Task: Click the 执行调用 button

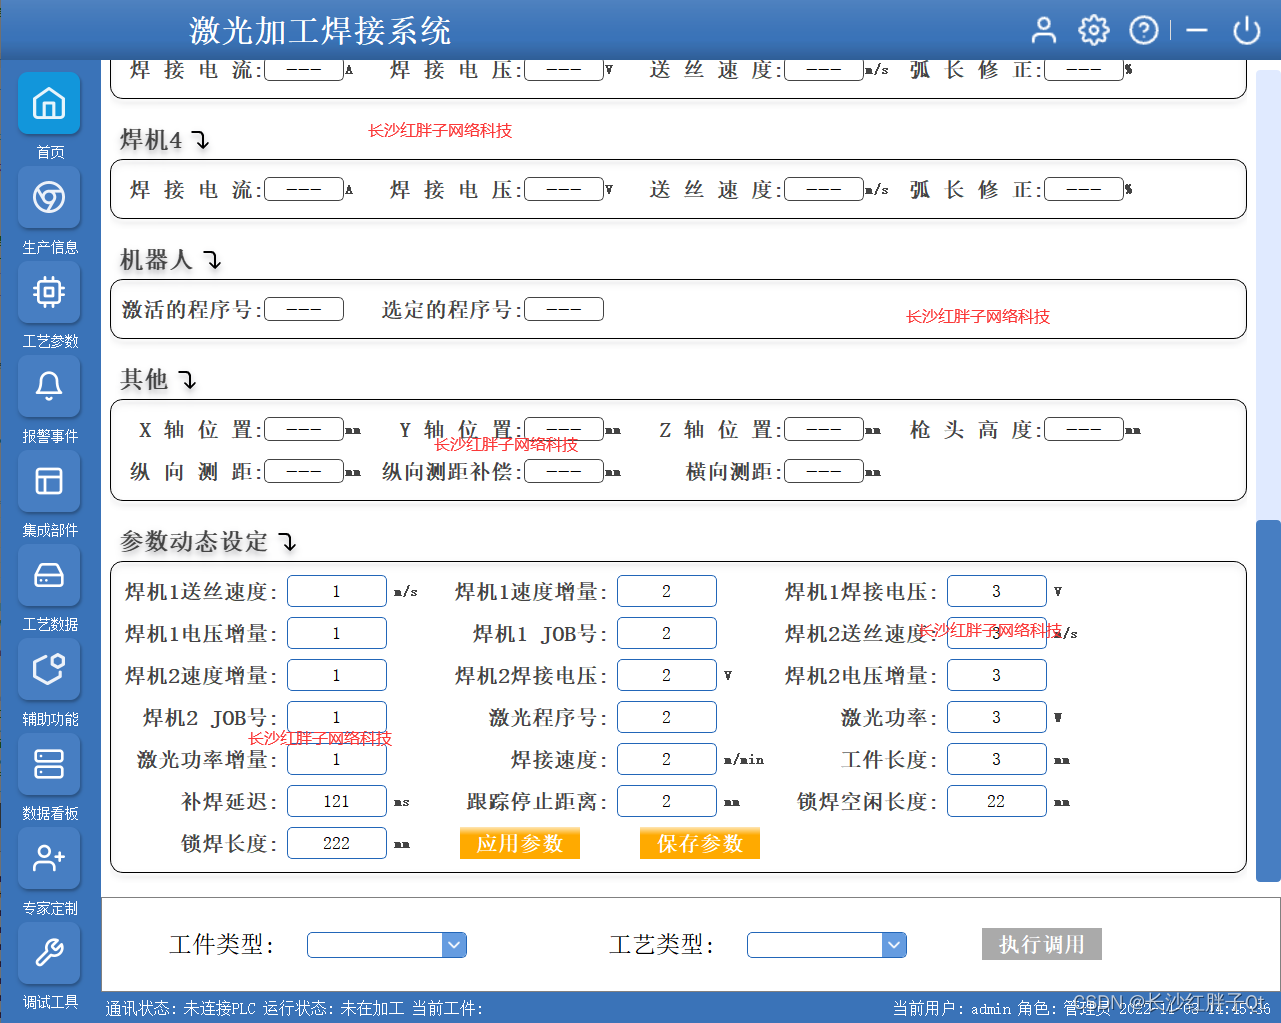Action: [1042, 944]
